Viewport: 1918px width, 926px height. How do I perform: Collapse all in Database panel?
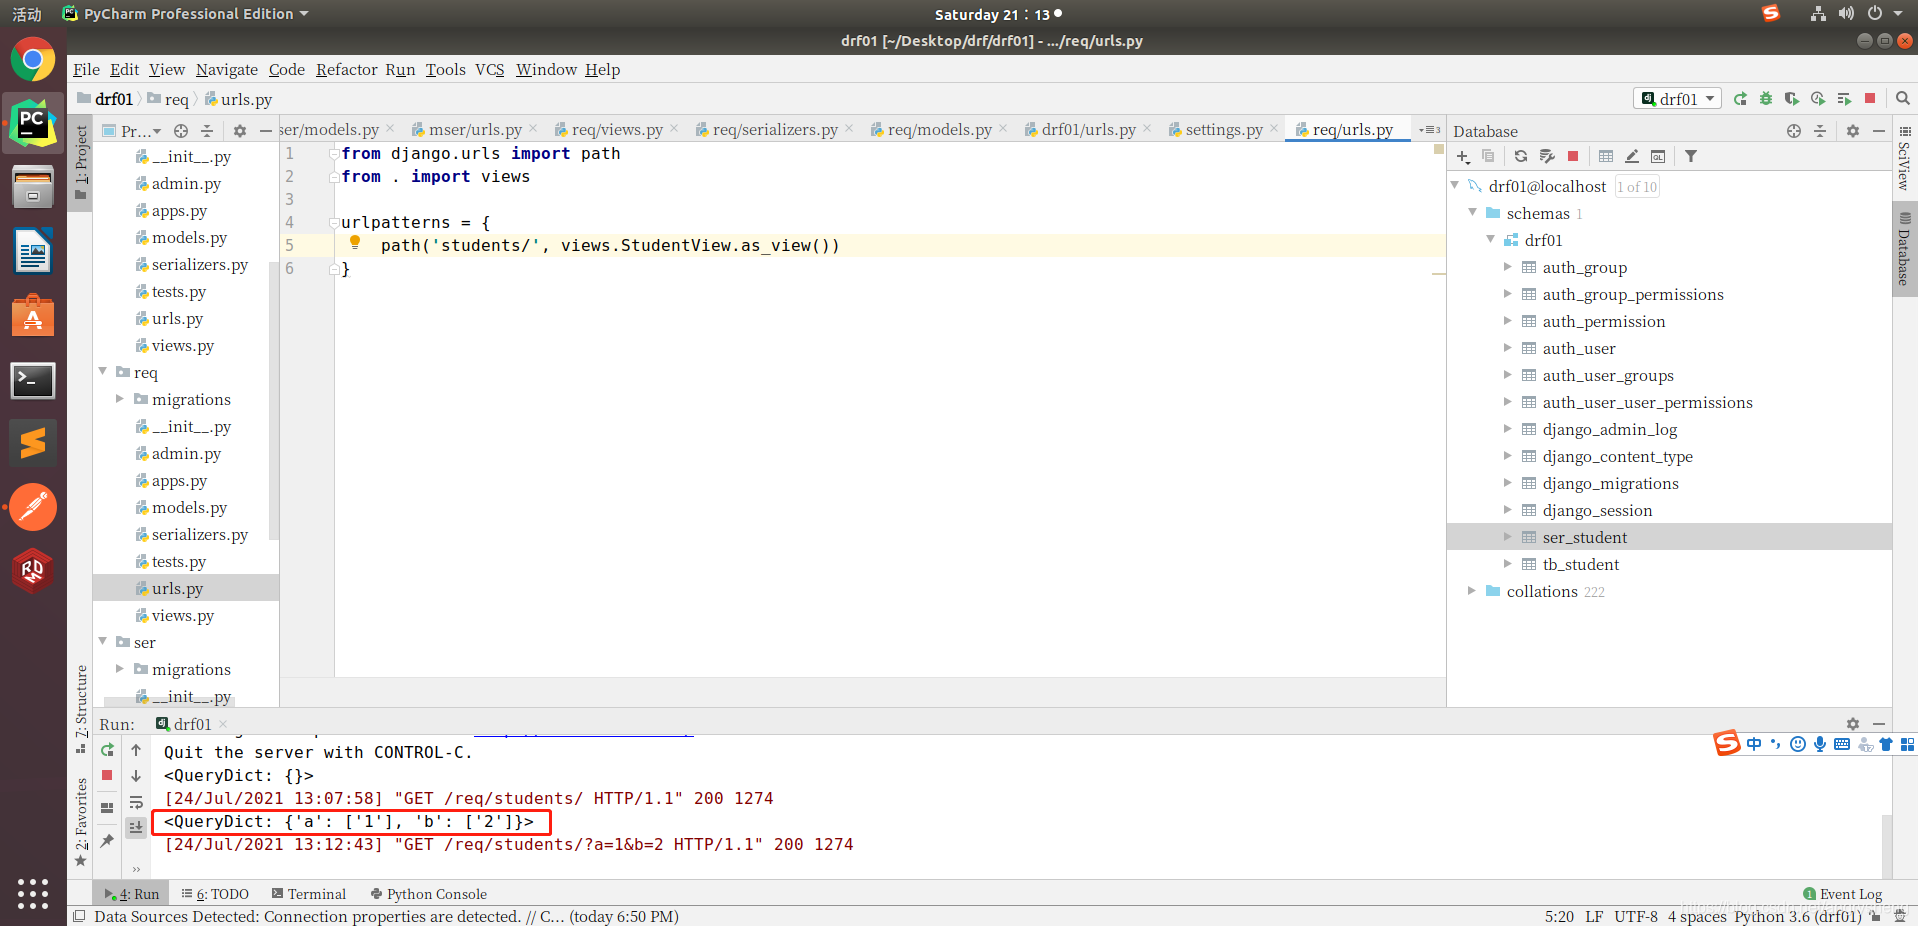(1820, 131)
